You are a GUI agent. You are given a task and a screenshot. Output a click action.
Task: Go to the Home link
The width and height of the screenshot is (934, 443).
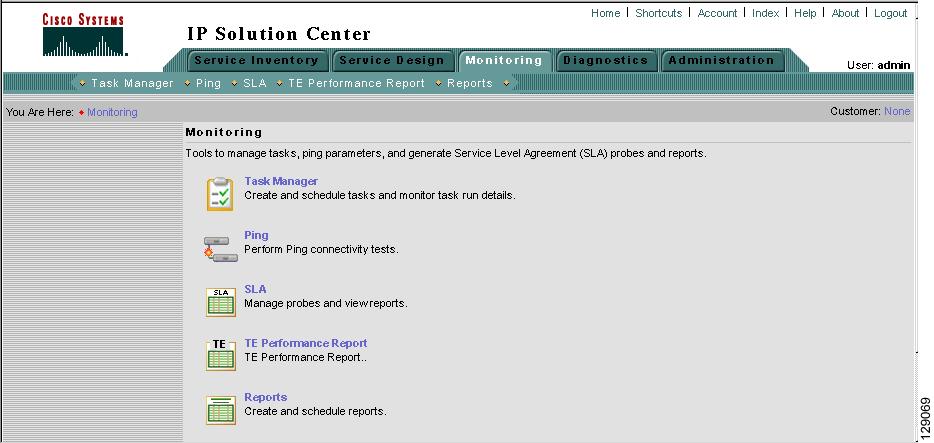coord(605,13)
